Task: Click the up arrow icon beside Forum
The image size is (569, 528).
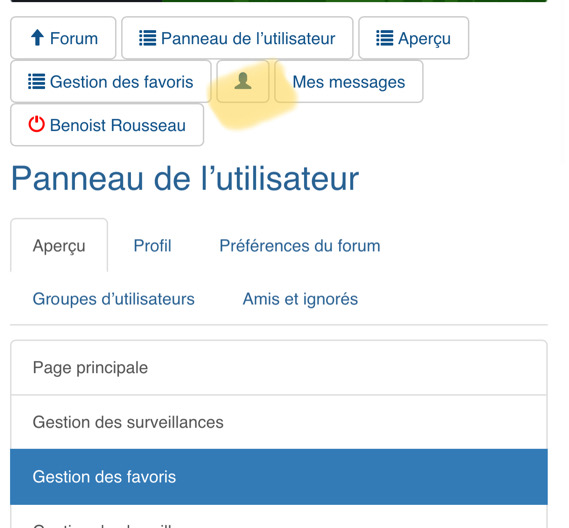Action: click(37, 38)
